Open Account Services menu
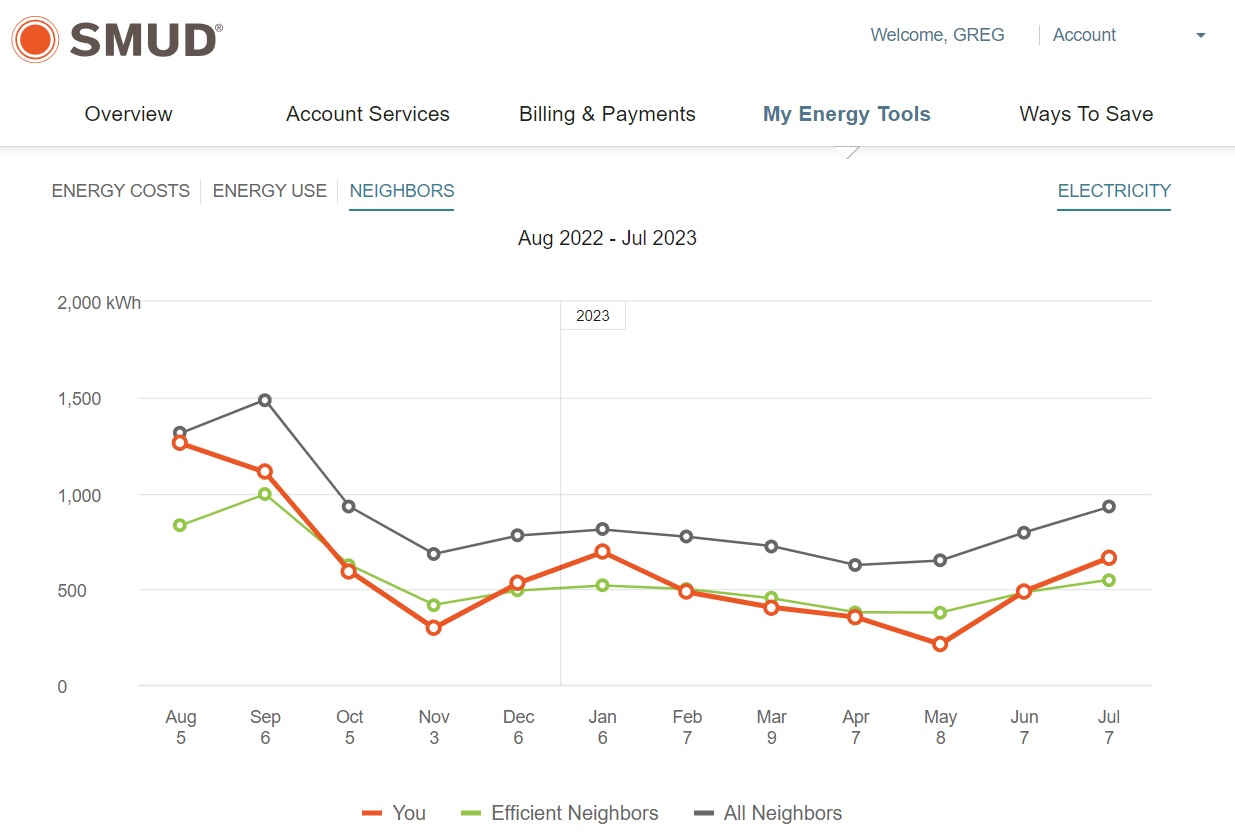The image size is (1235, 835). (367, 114)
